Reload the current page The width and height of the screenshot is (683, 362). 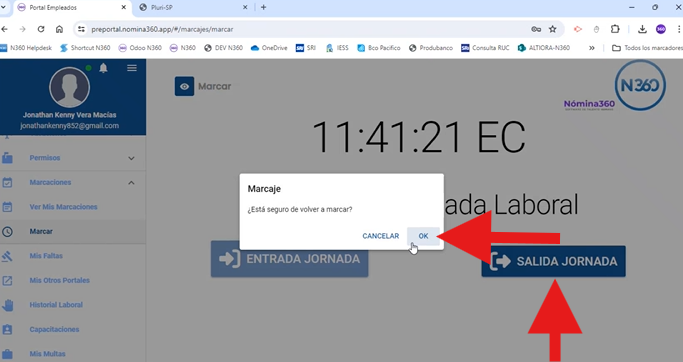point(41,29)
